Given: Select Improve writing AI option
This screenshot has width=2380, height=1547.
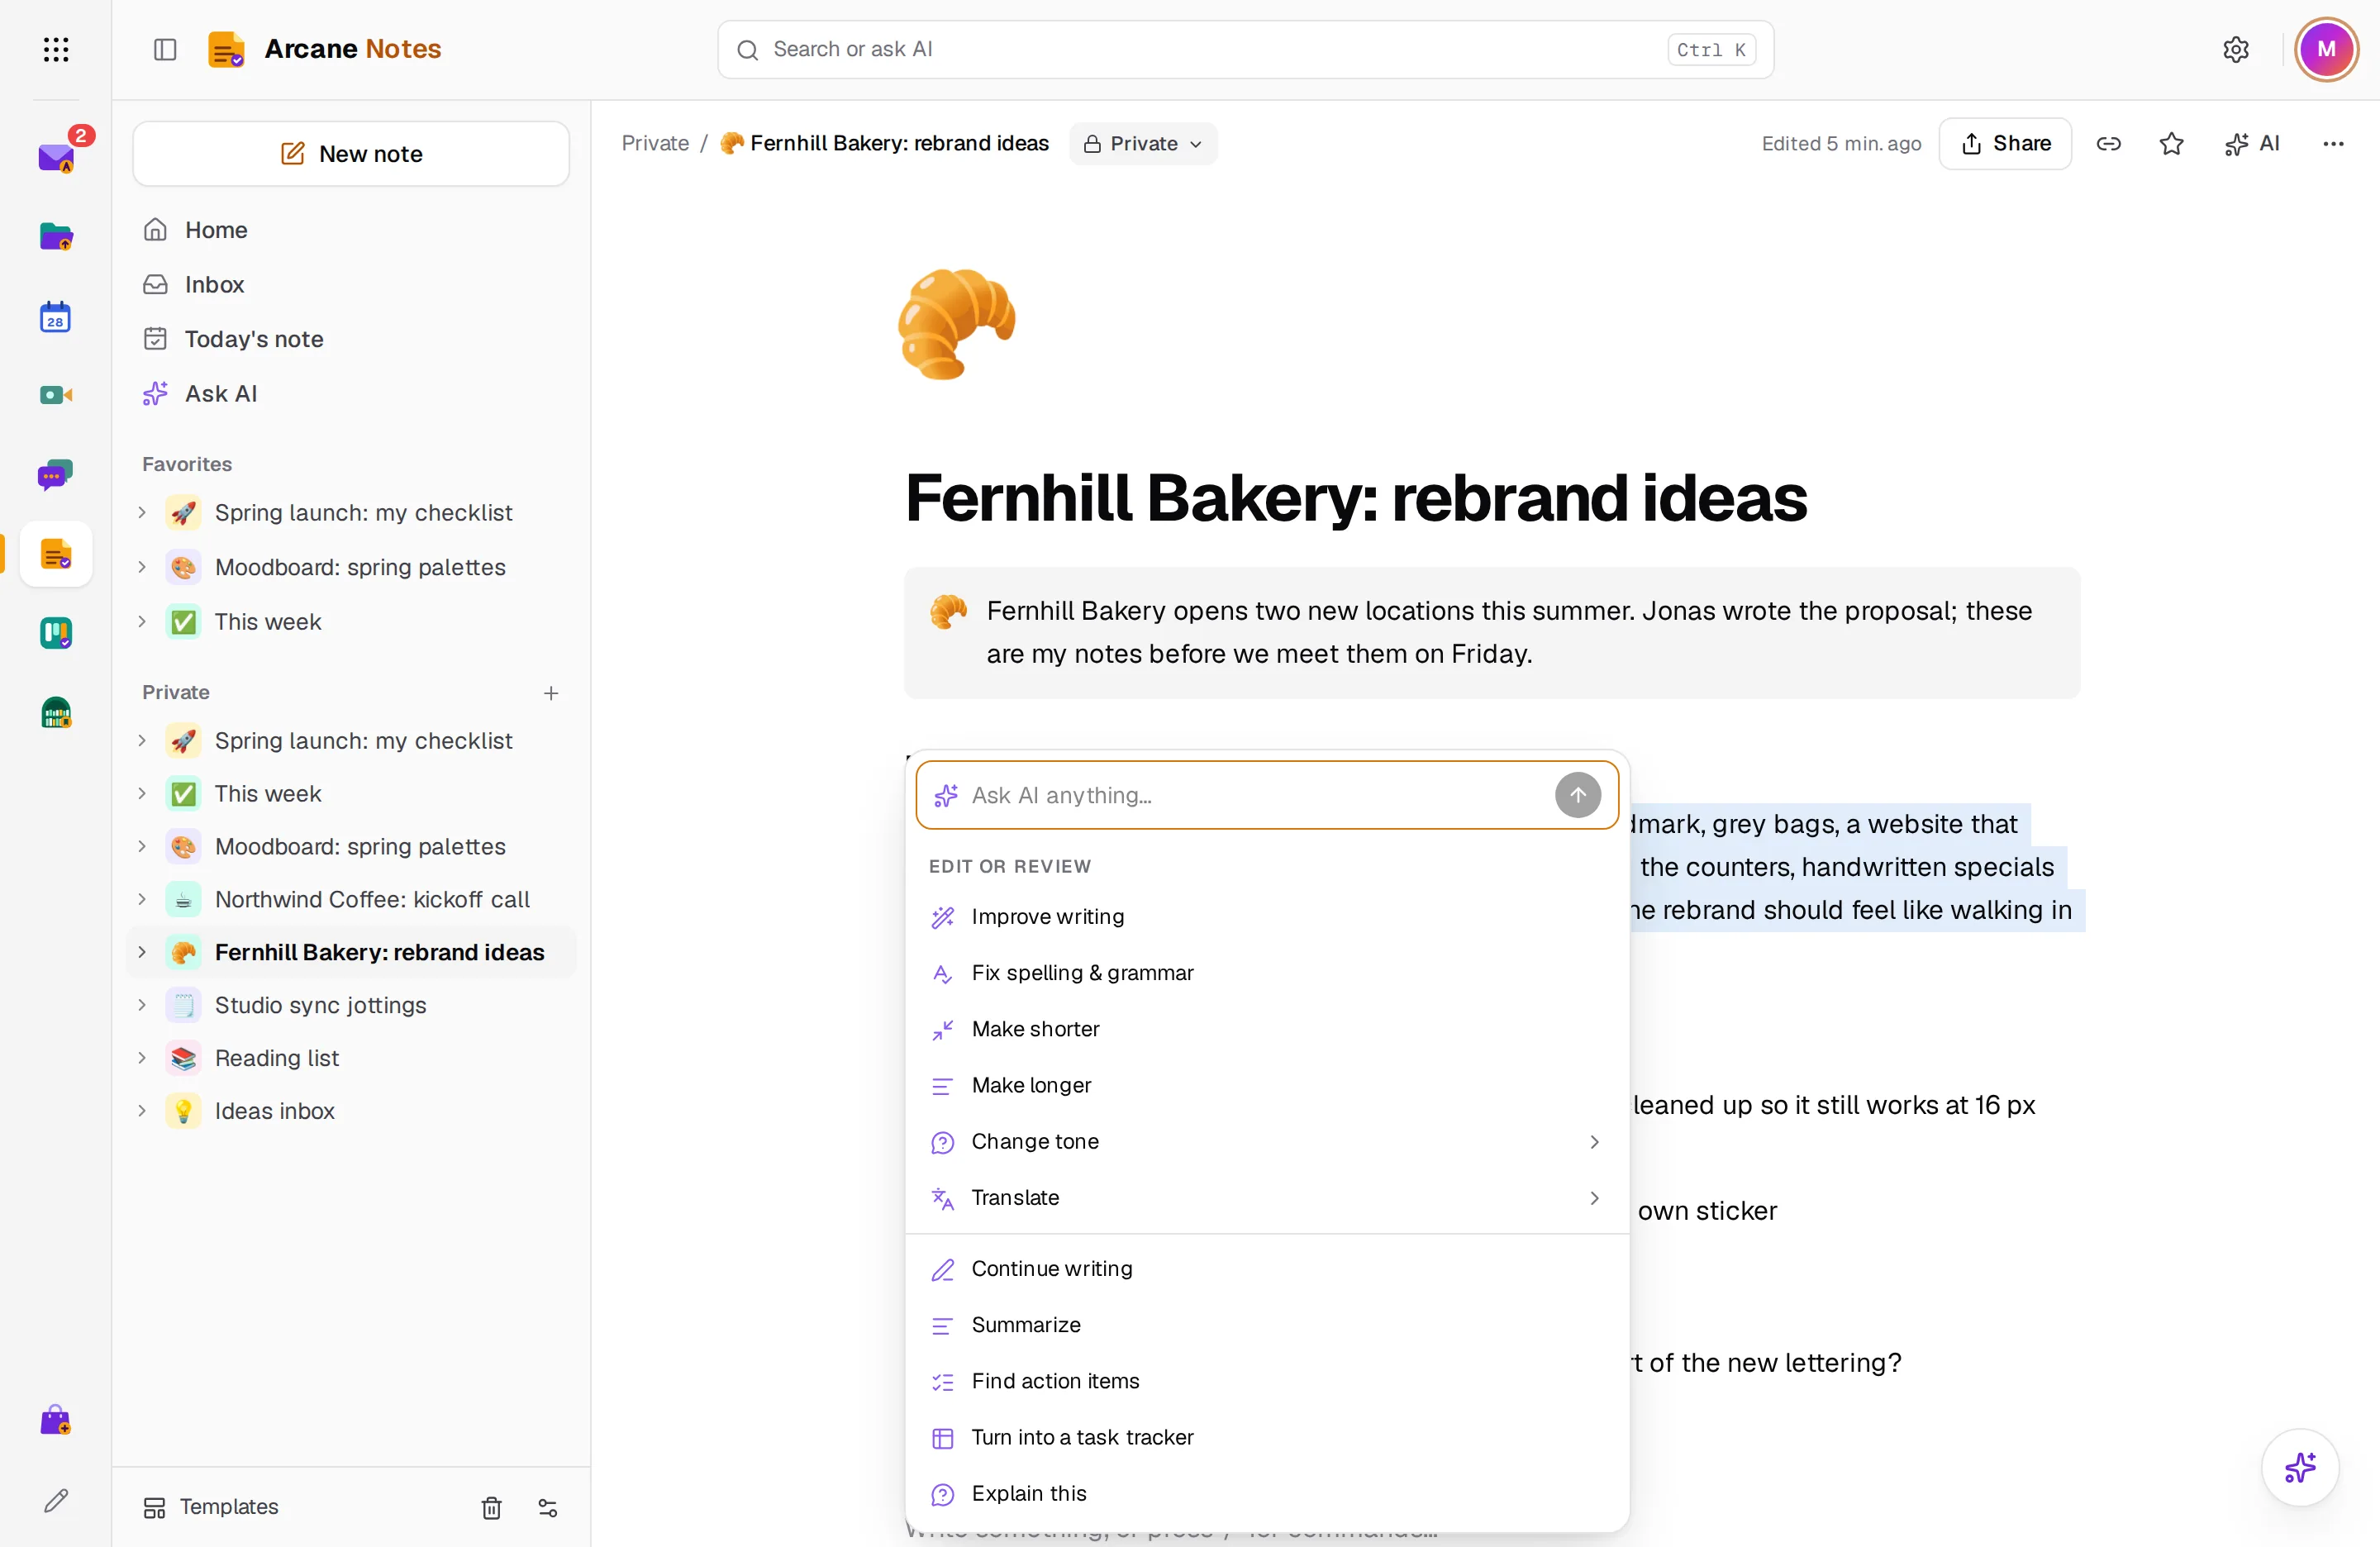Looking at the screenshot, I should click(1267, 917).
